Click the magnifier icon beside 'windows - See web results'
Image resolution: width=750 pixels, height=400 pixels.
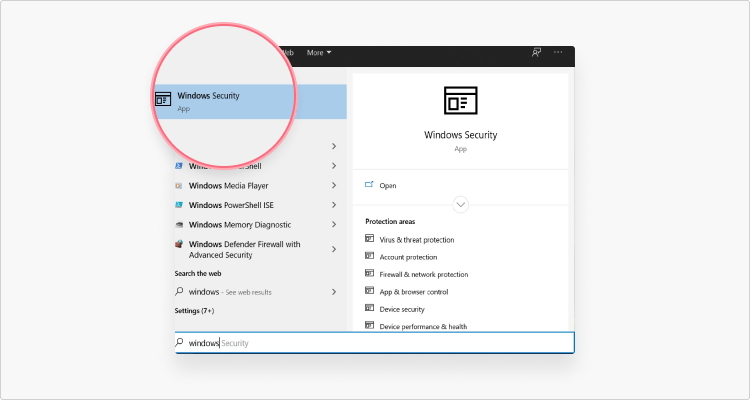pos(179,291)
